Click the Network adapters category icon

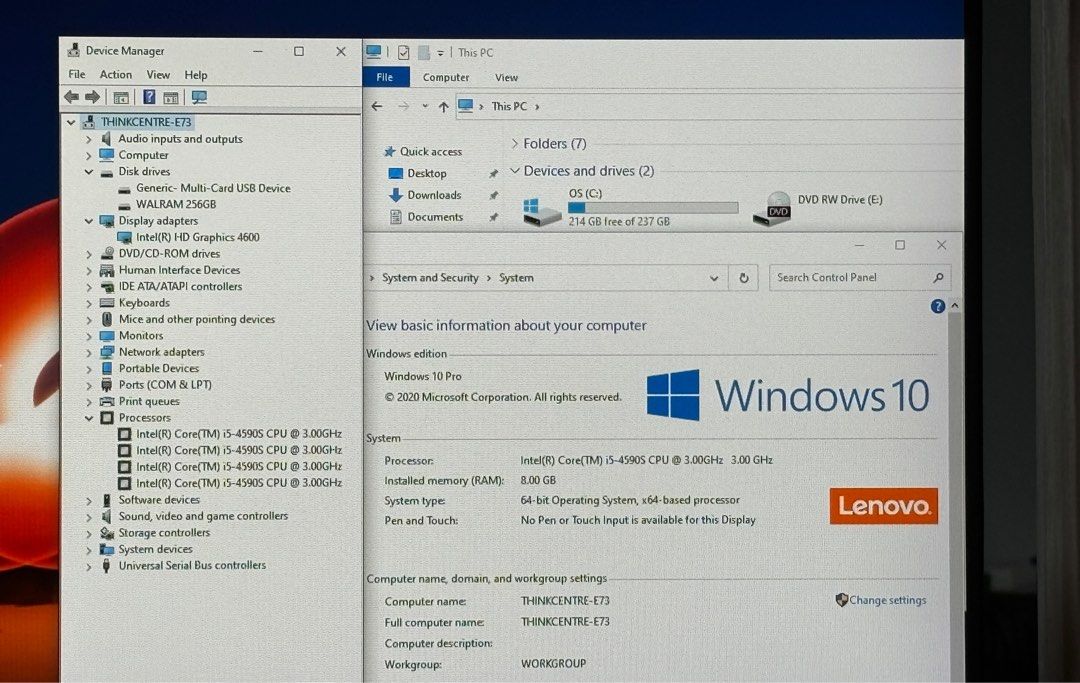tap(107, 353)
